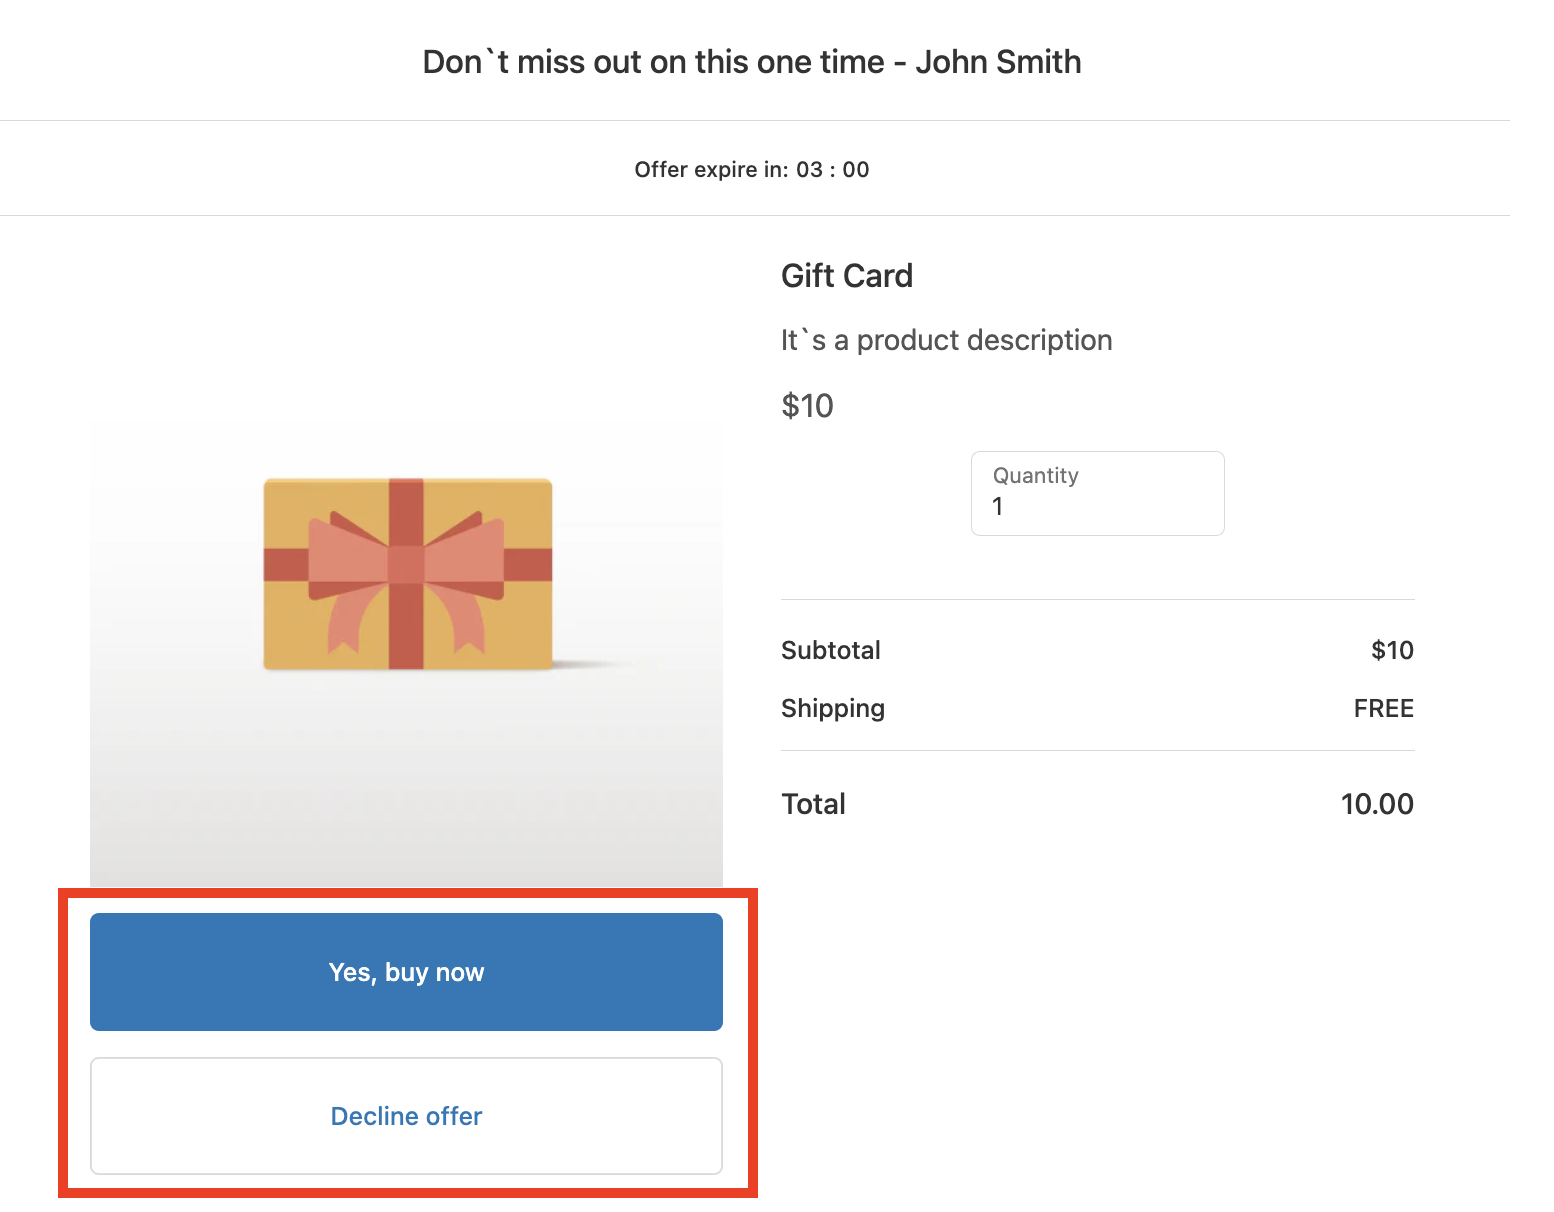Click the quantity value "1"

point(997,507)
